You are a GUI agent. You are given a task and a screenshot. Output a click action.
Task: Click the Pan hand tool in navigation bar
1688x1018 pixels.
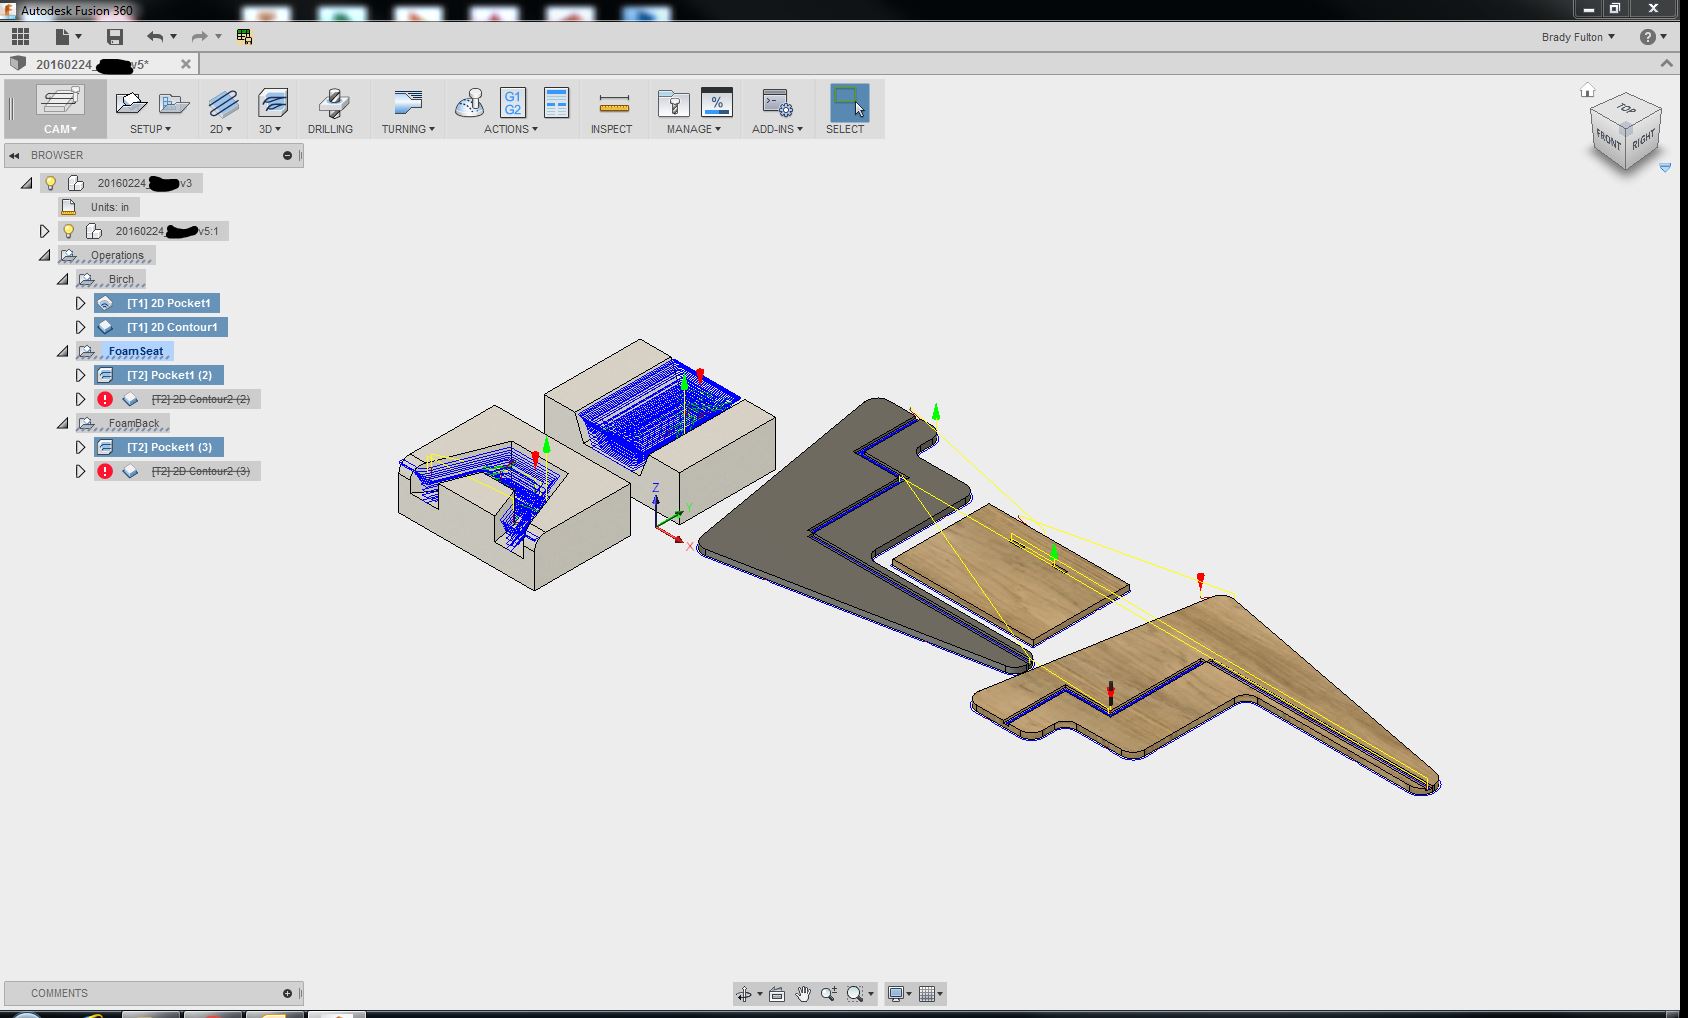tap(803, 994)
